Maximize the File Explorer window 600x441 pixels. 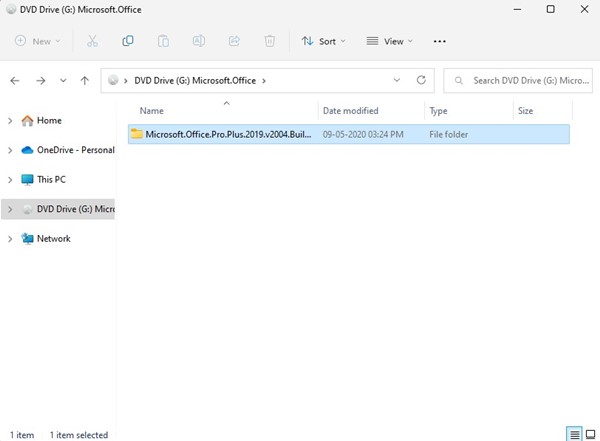point(551,9)
